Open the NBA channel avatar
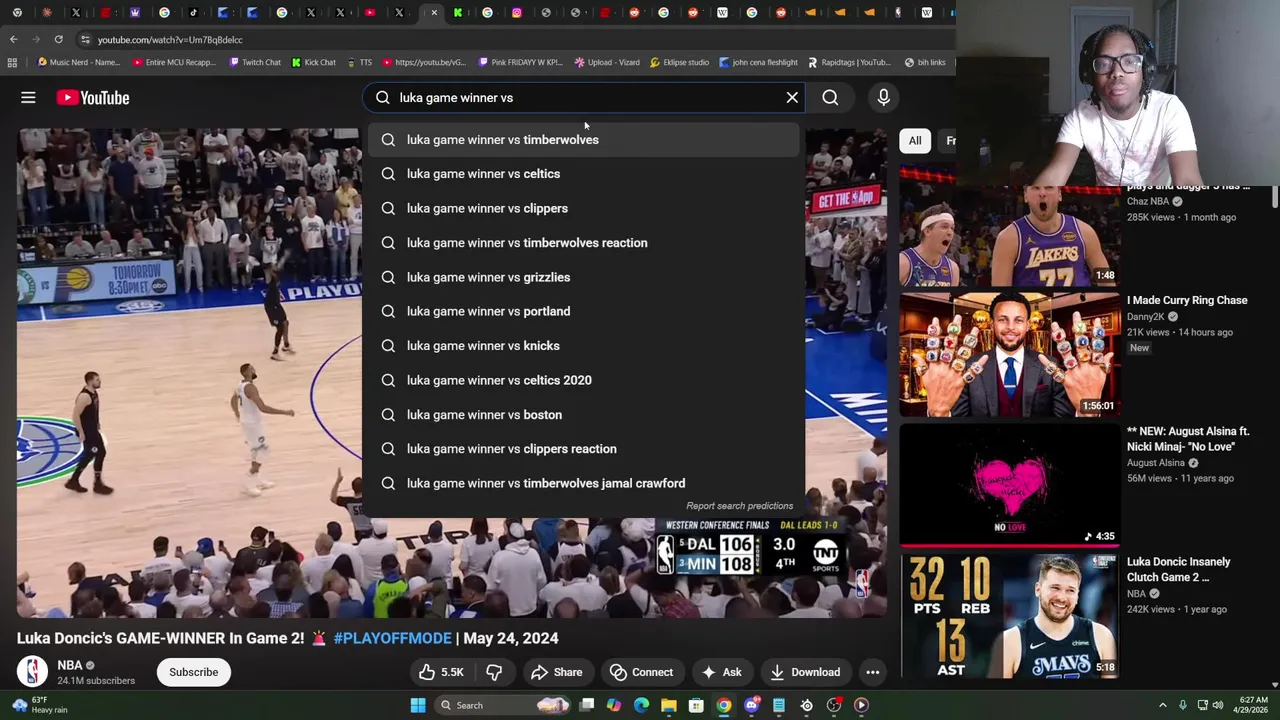Viewport: 1280px width, 720px height. pyautogui.click(x=32, y=672)
